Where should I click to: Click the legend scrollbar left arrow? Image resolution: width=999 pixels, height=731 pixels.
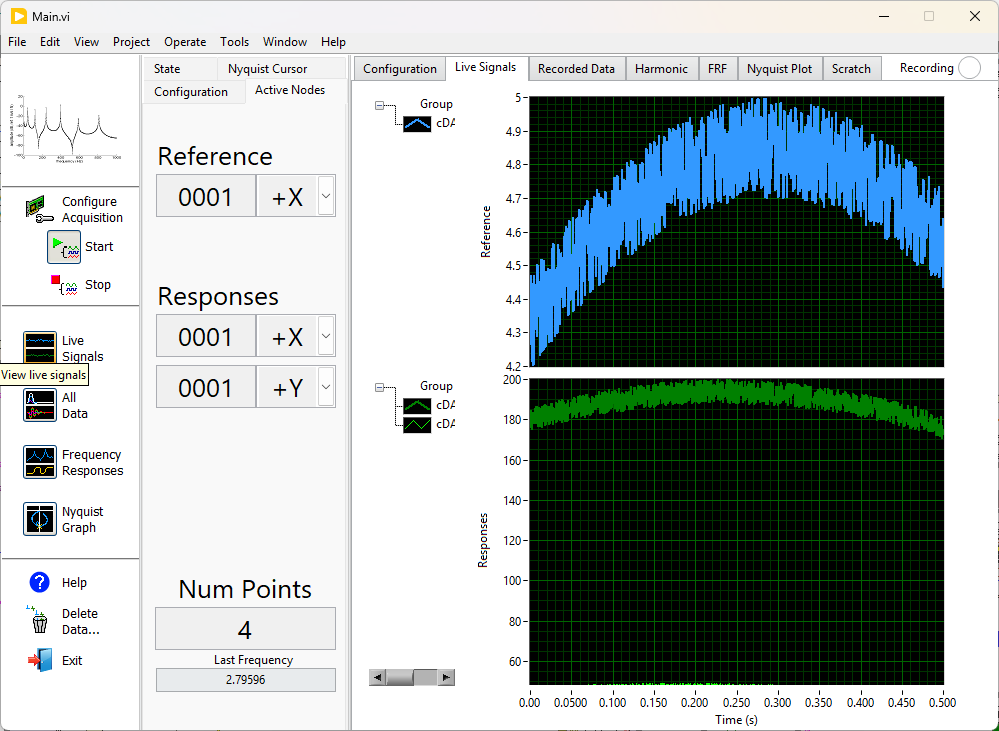[377, 677]
